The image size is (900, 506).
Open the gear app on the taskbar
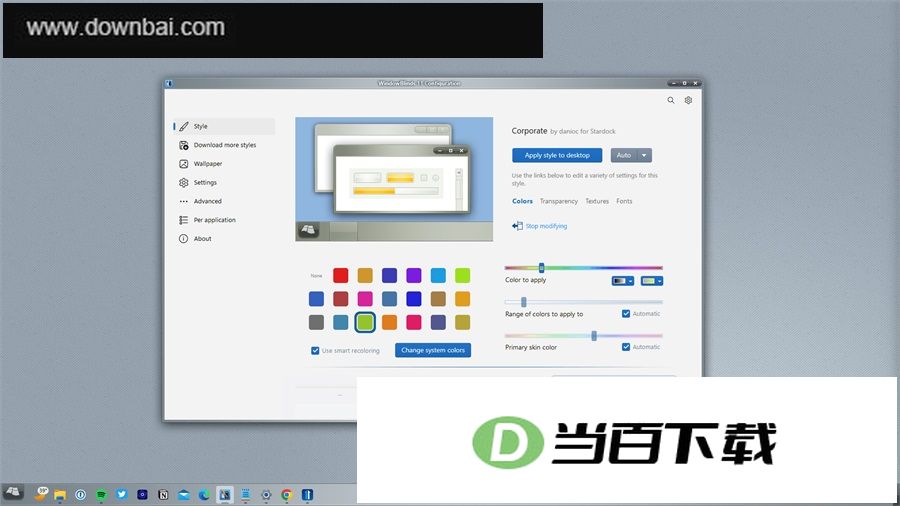[x=266, y=495]
